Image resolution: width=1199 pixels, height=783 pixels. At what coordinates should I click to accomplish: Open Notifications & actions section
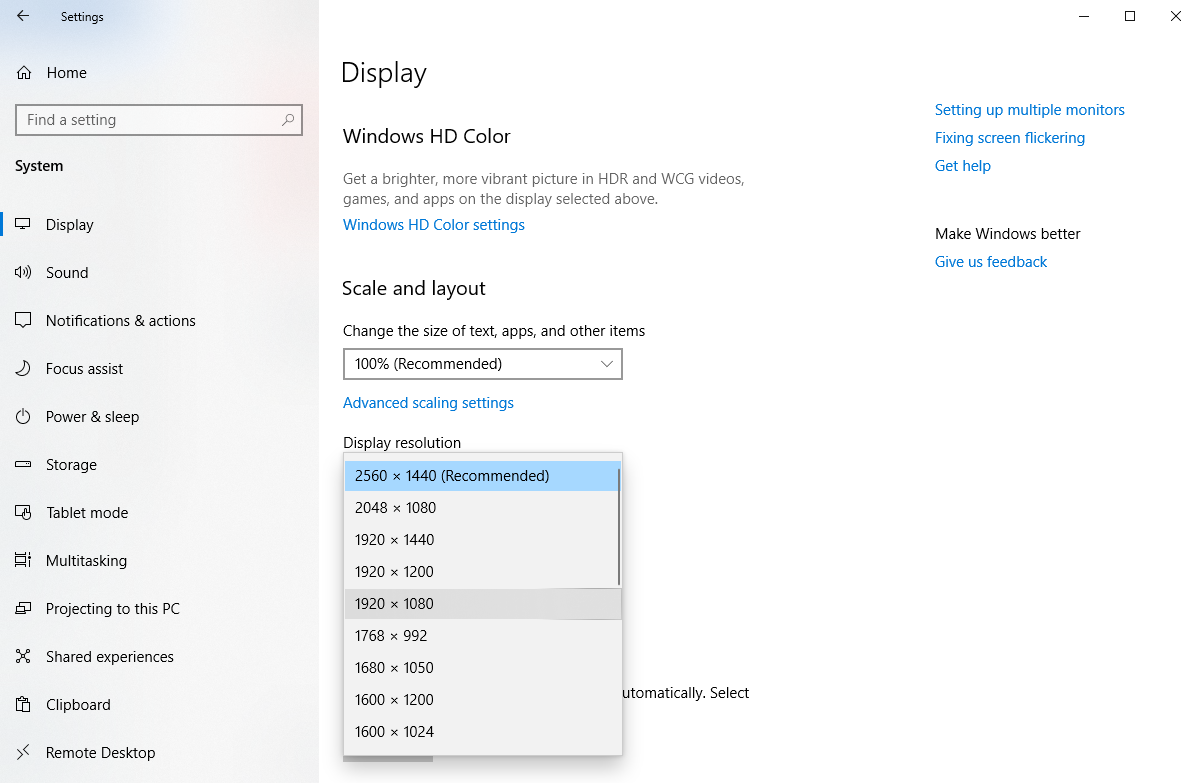click(x=159, y=320)
